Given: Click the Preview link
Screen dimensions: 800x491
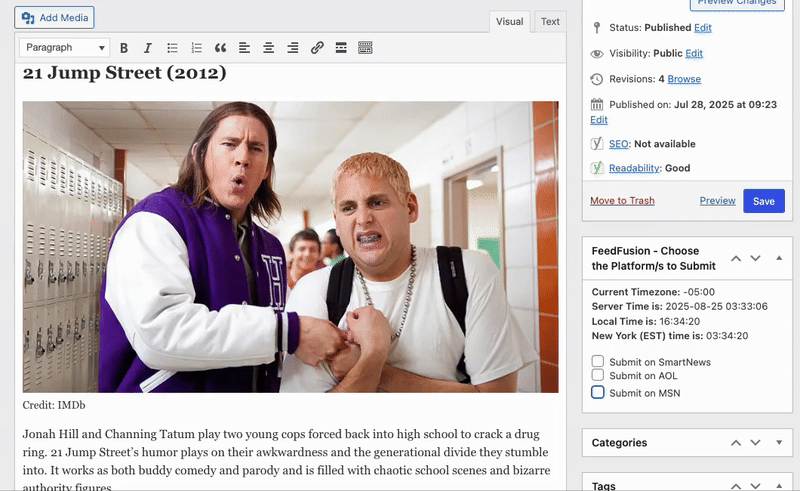Looking at the screenshot, I should point(717,201).
